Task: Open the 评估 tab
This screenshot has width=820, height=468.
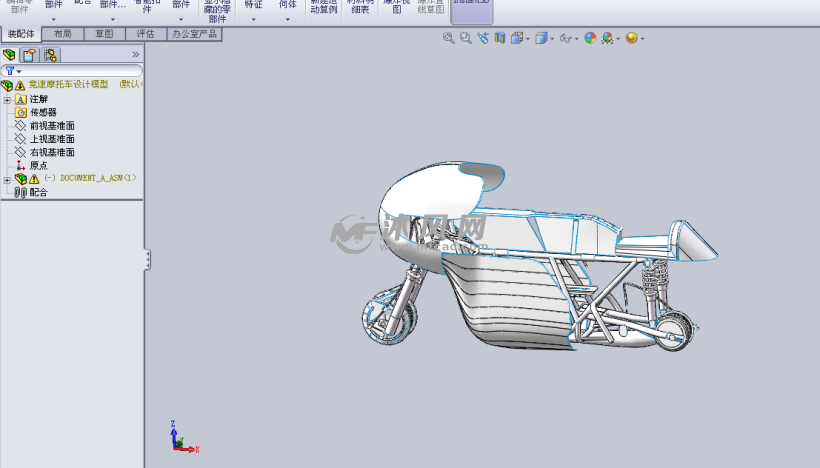Action: (x=145, y=34)
